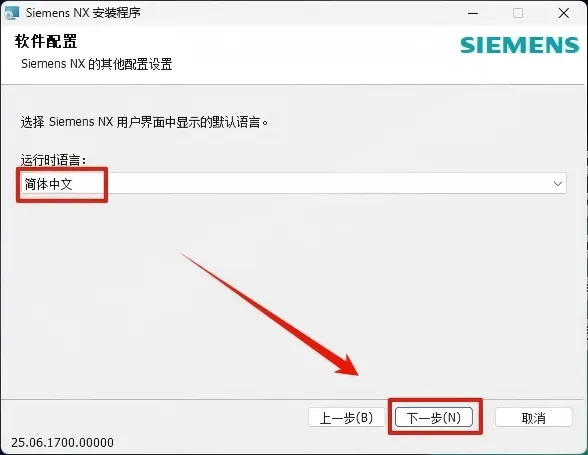Minimize the Siemens NX installer window
588x455 pixels.
point(473,14)
